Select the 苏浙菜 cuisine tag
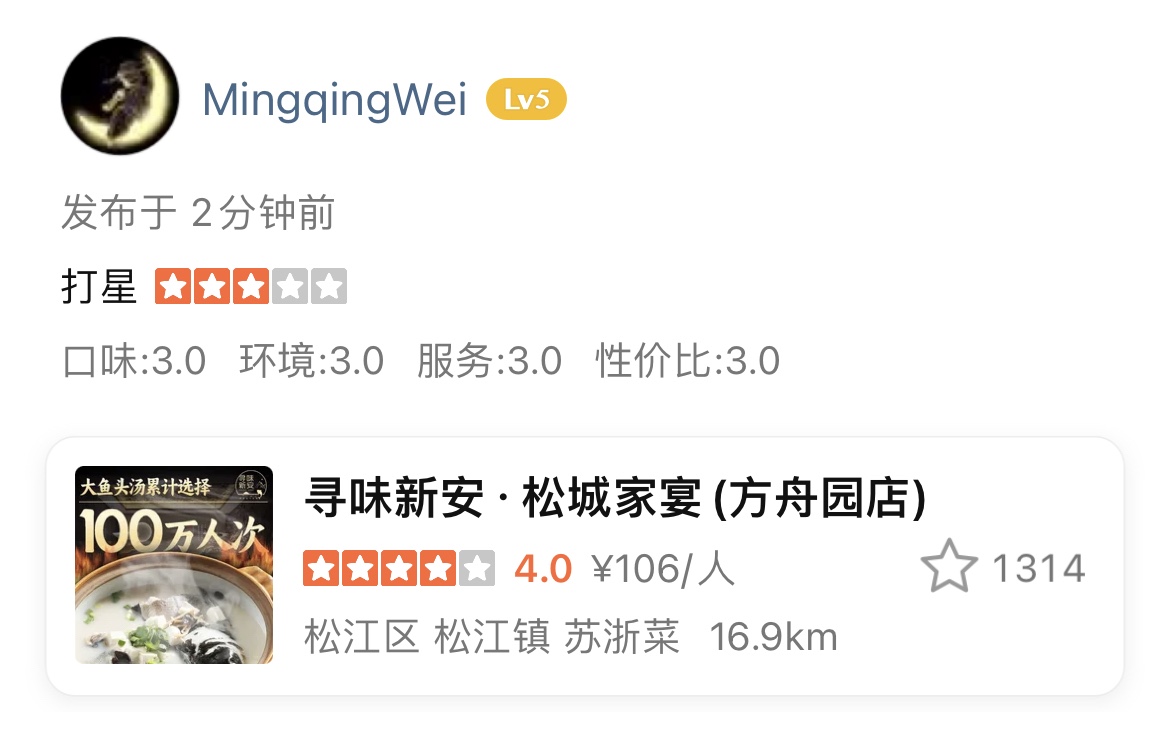 622,638
